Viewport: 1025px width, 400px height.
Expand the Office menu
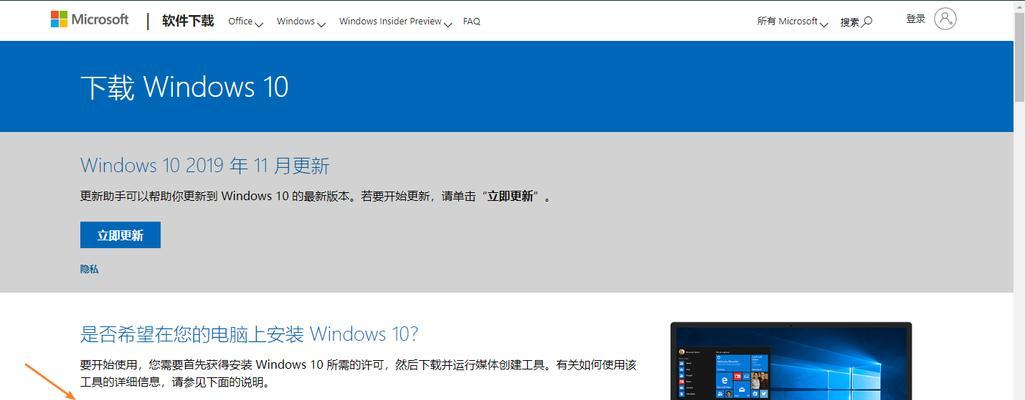(245, 22)
